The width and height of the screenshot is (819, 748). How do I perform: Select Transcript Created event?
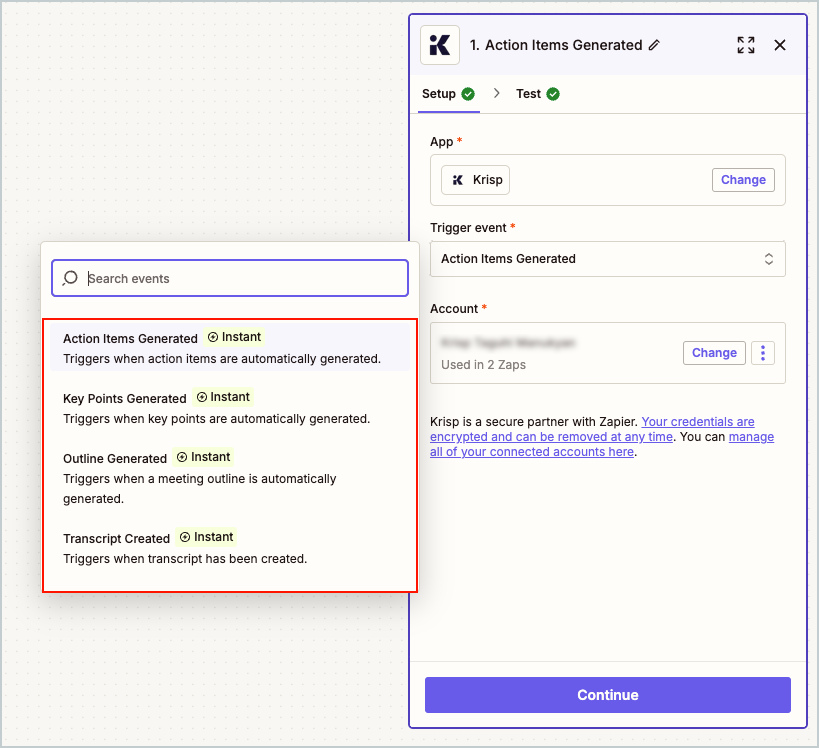click(x=230, y=548)
